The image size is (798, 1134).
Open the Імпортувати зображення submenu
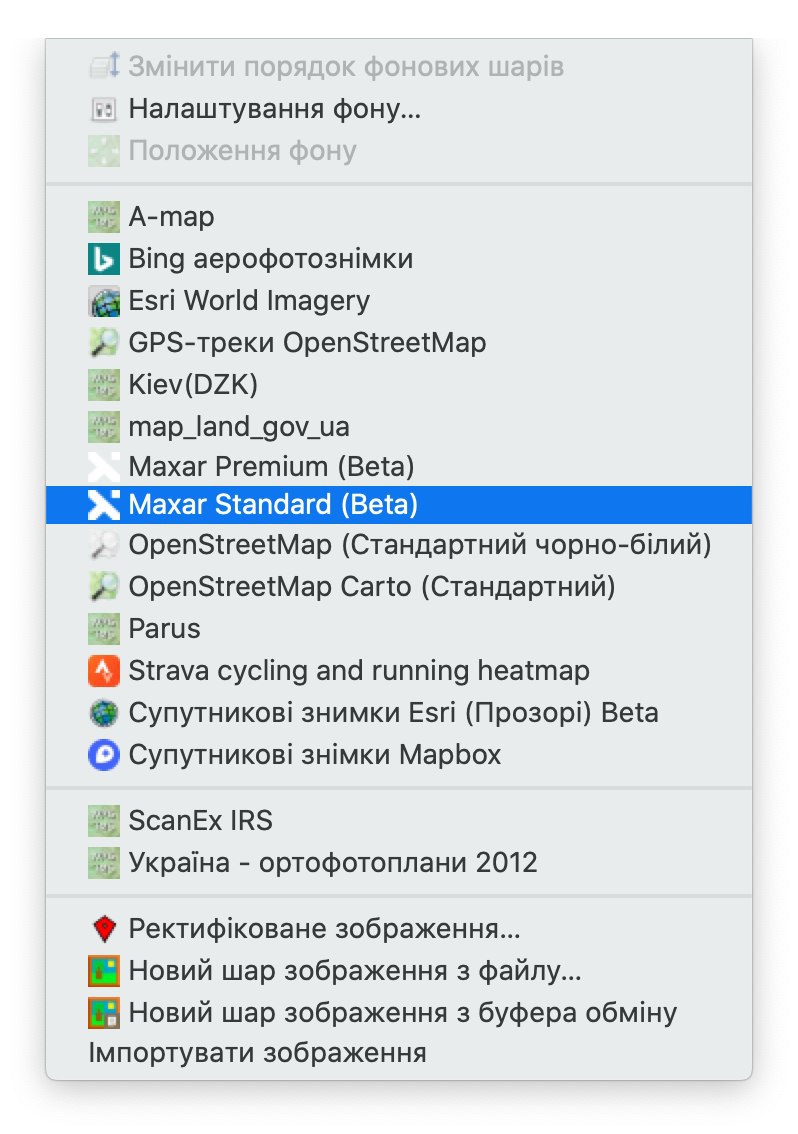(399, 1053)
